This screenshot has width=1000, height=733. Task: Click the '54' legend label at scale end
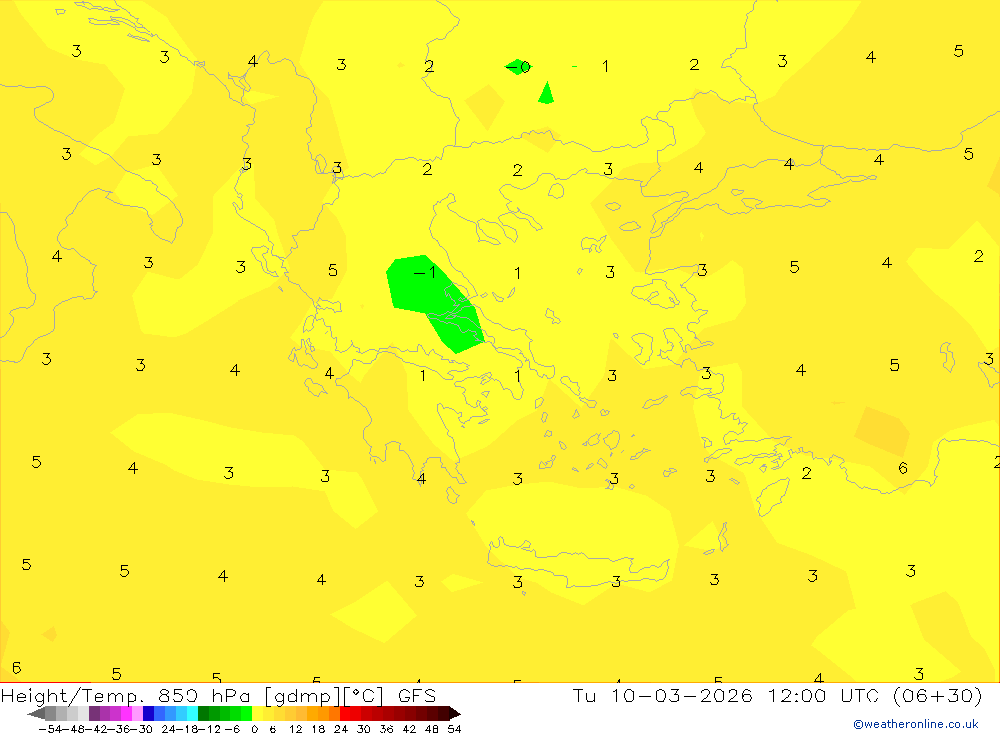tap(454, 729)
